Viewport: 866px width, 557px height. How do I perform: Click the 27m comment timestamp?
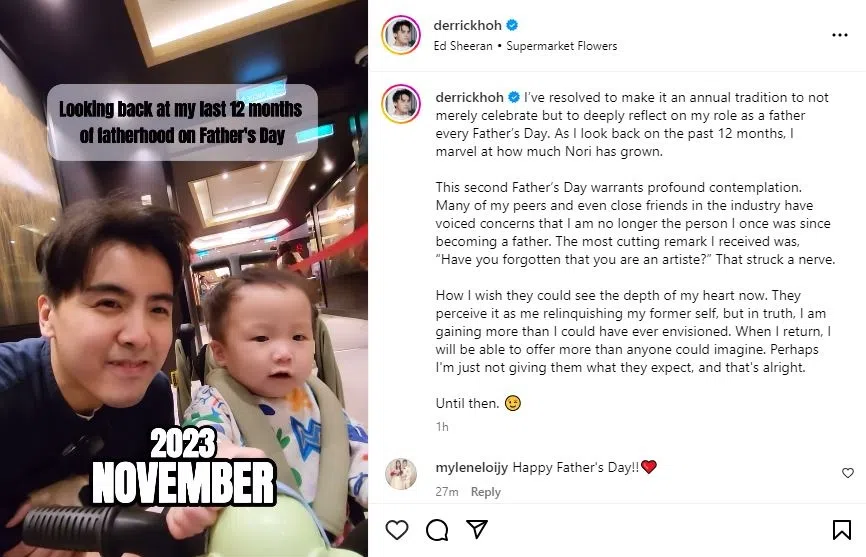click(447, 491)
